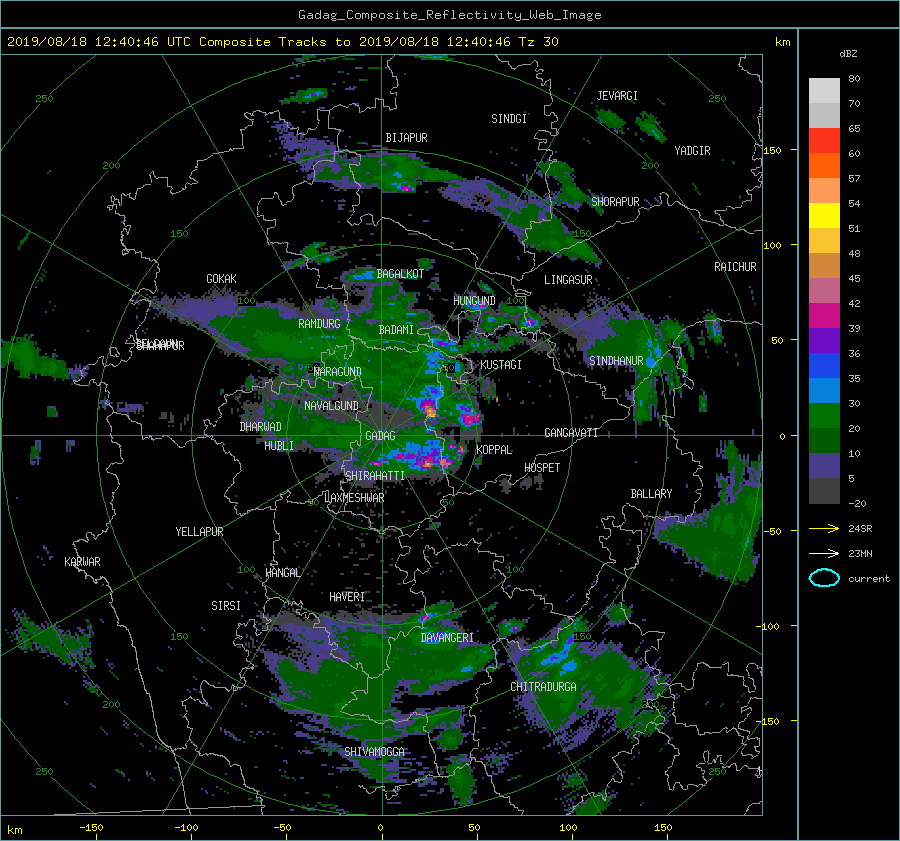This screenshot has height=841, width=900.
Task: Click the DHARWAD city label
Action: (x=261, y=427)
